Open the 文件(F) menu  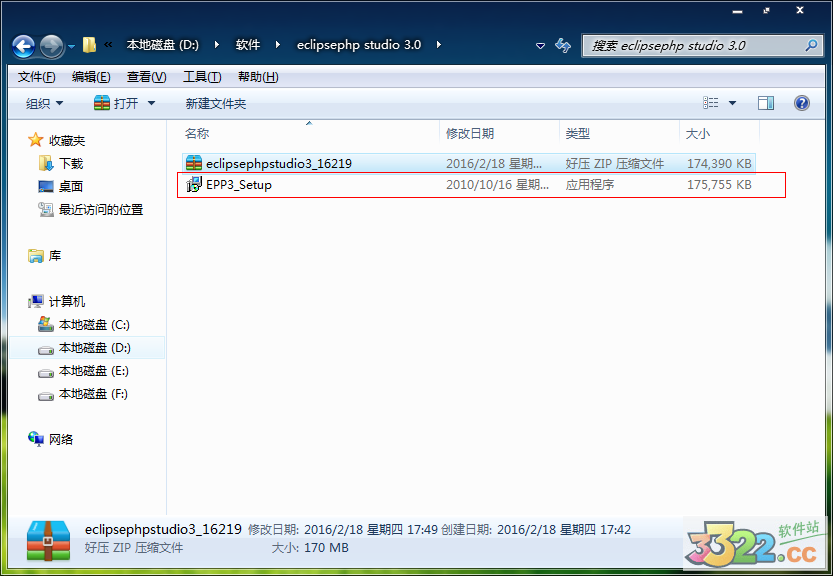(x=37, y=77)
